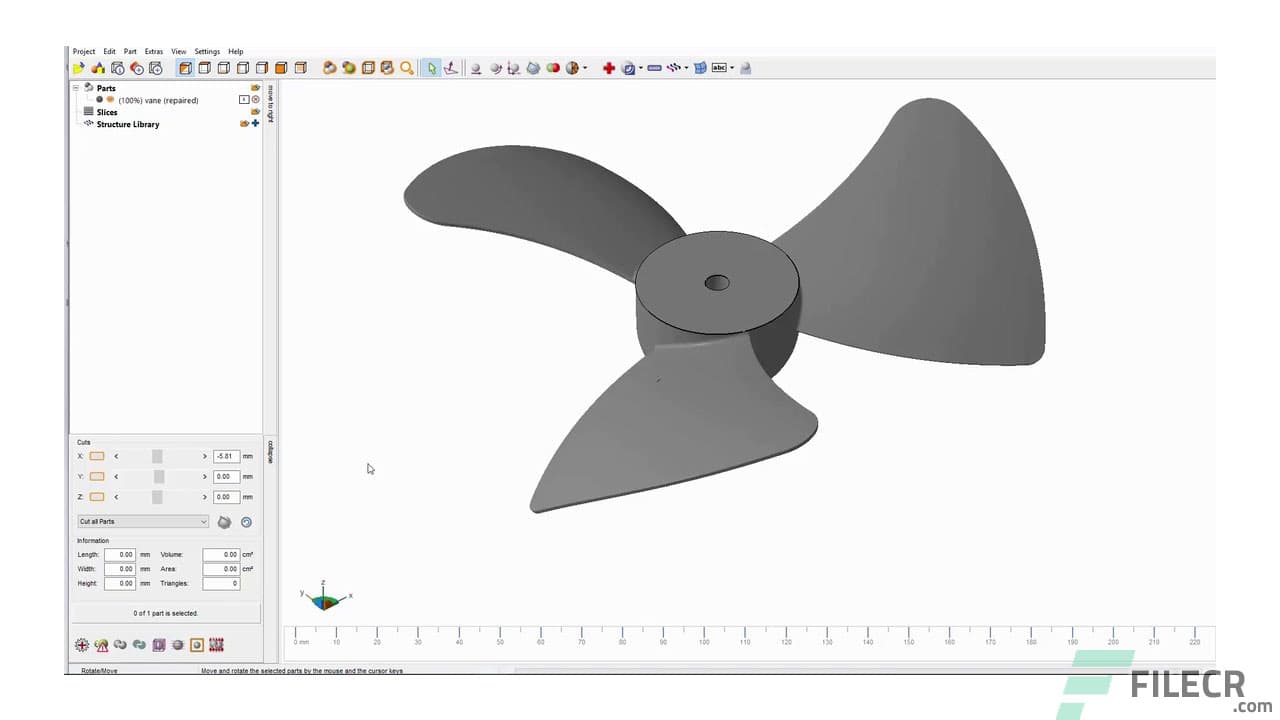1280x720 pixels.
Task: Toggle the X cut plane checkbox
Action: (96, 456)
